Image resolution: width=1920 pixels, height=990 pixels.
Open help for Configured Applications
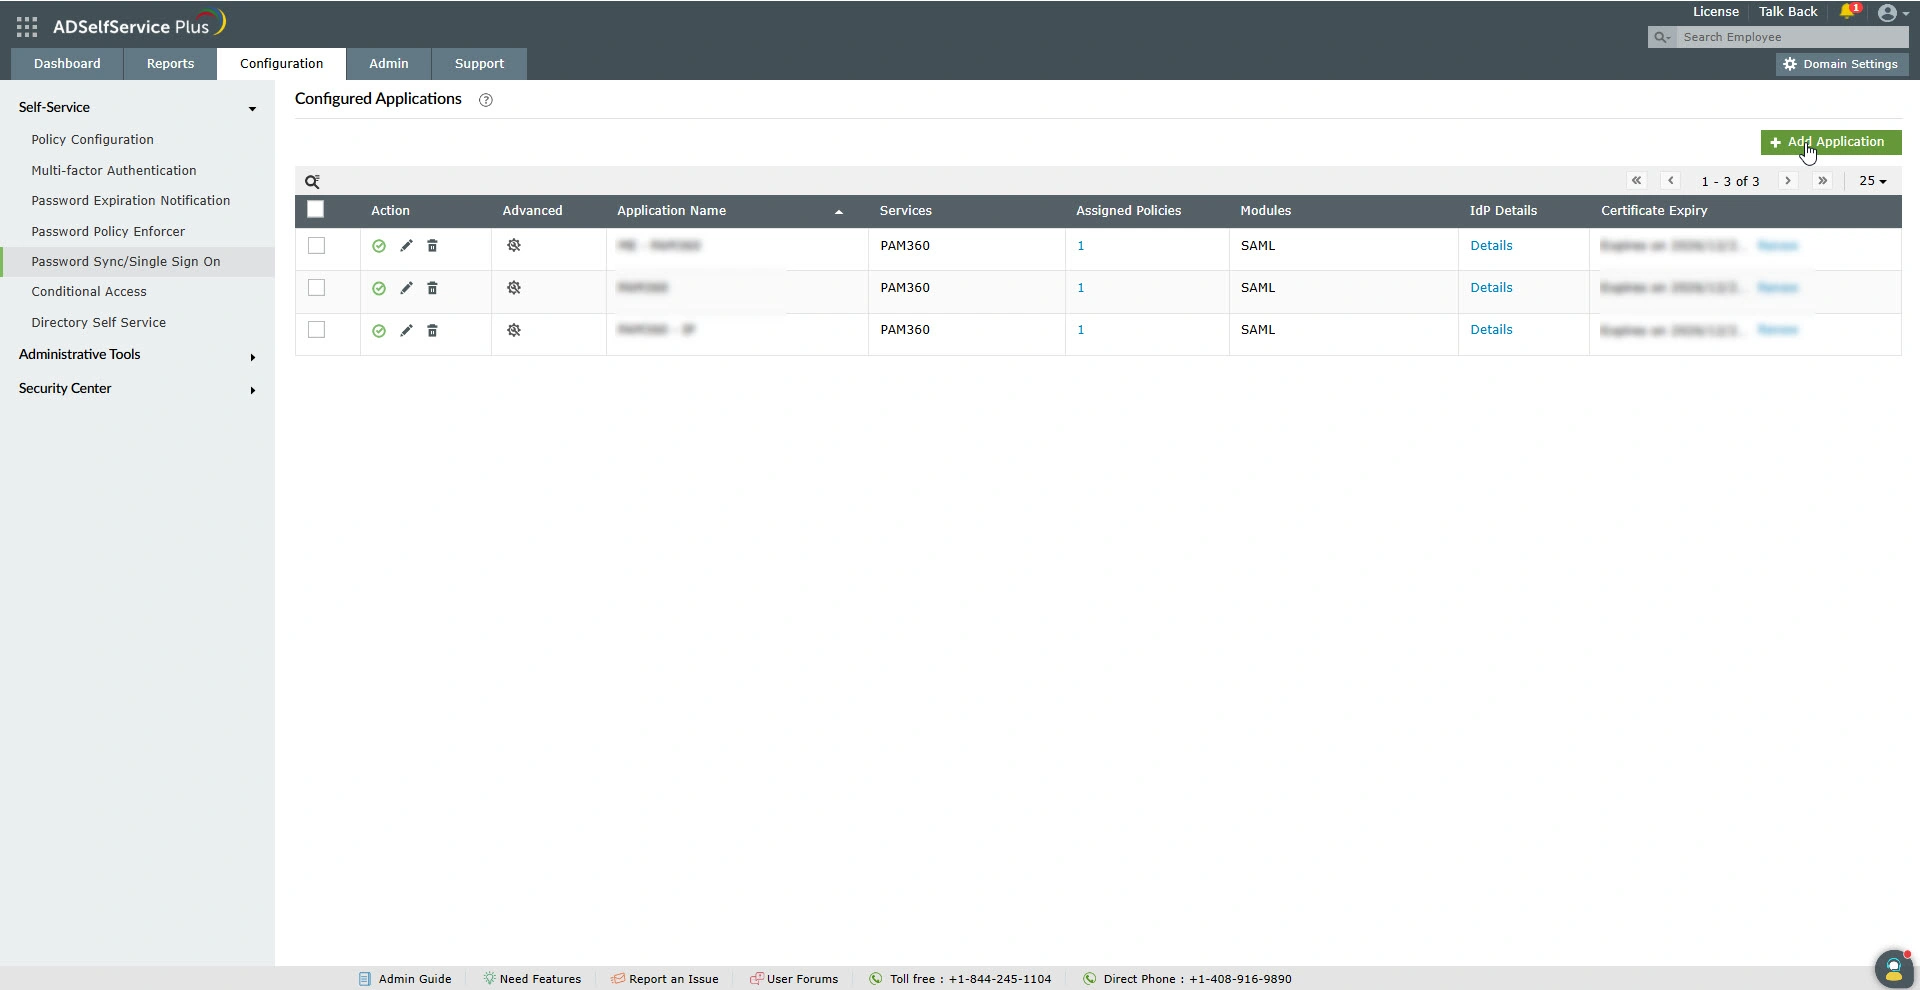485,100
